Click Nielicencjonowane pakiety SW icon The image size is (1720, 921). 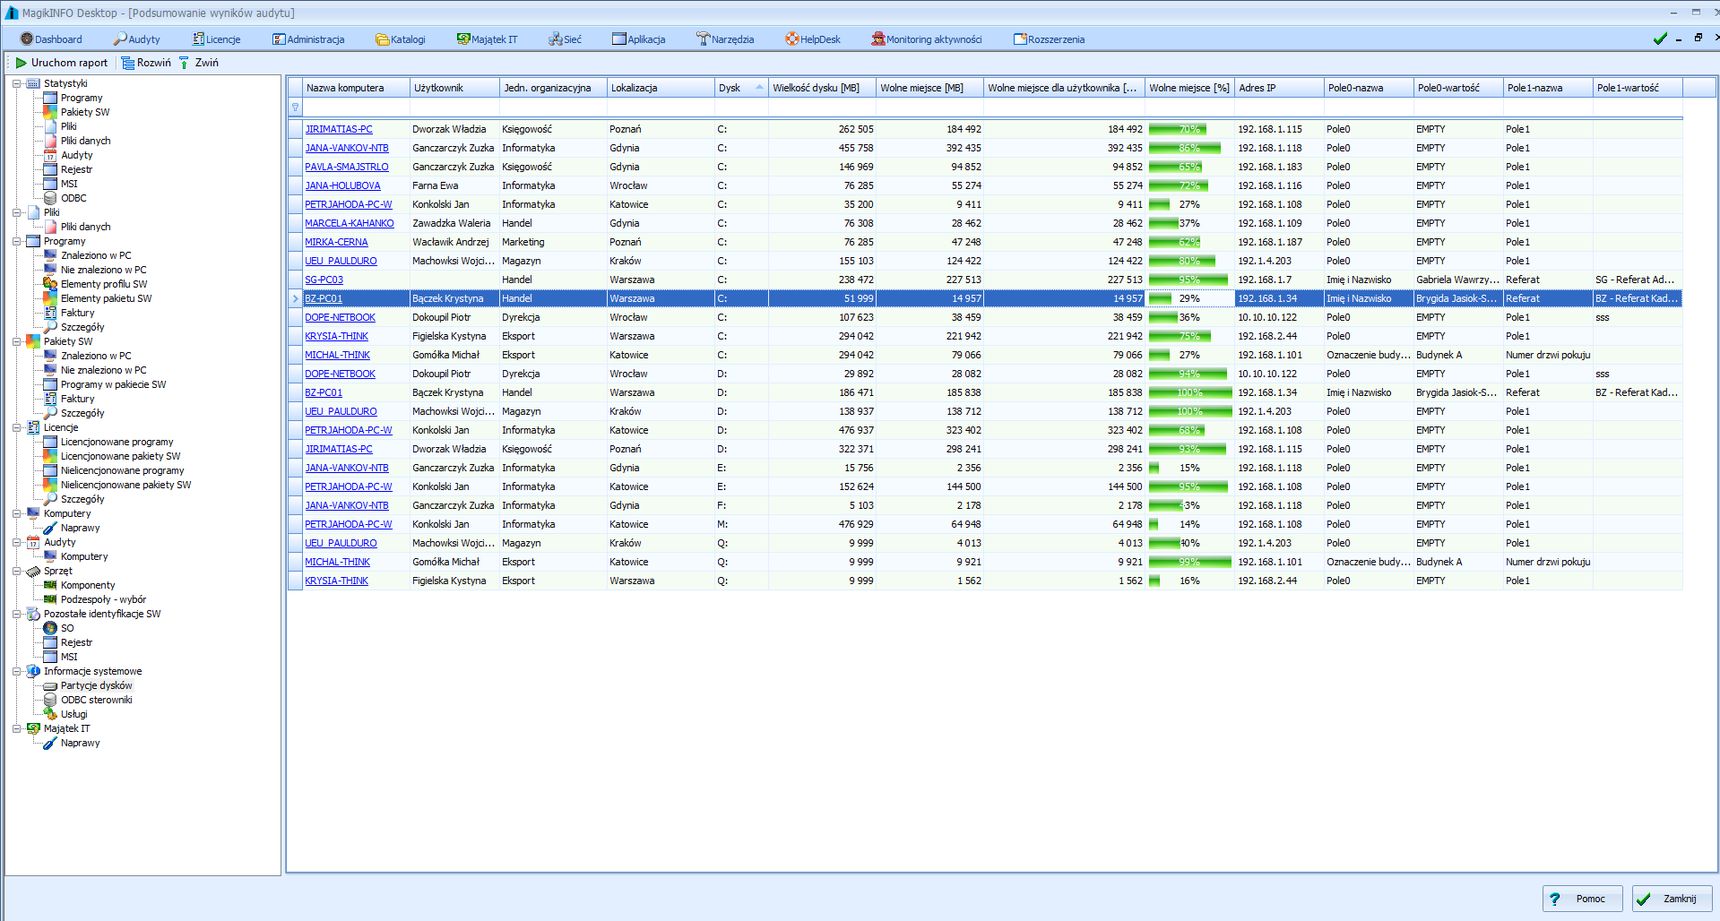pyautogui.click(x=50, y=485)
